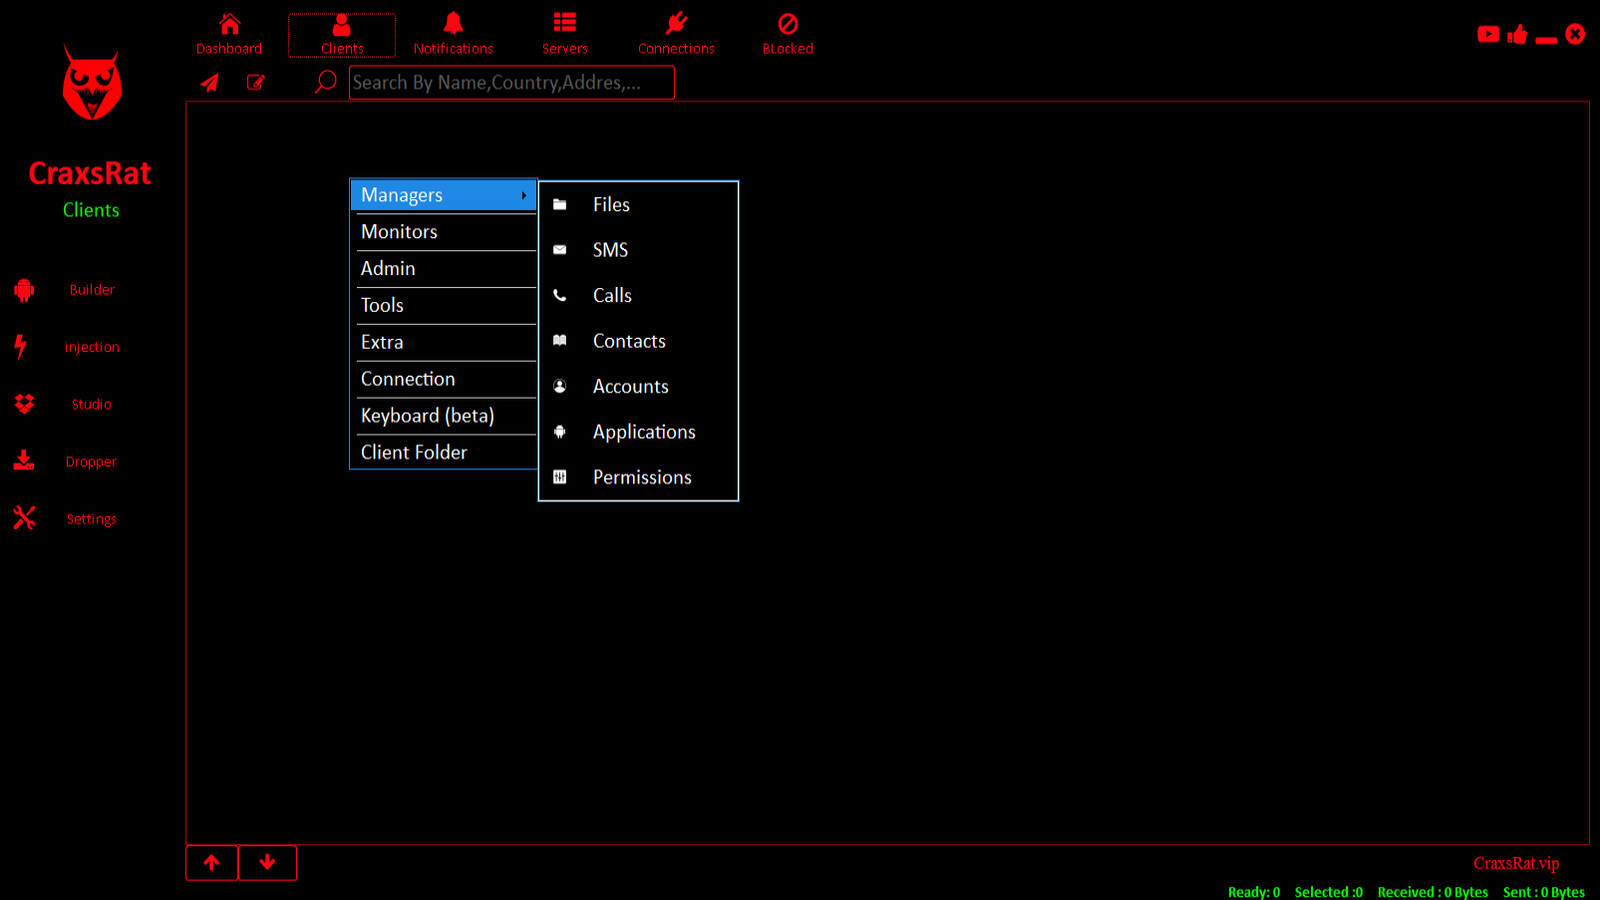
Task: Choose Permissions in Managers submenu
Action: (x=638, y=478)
